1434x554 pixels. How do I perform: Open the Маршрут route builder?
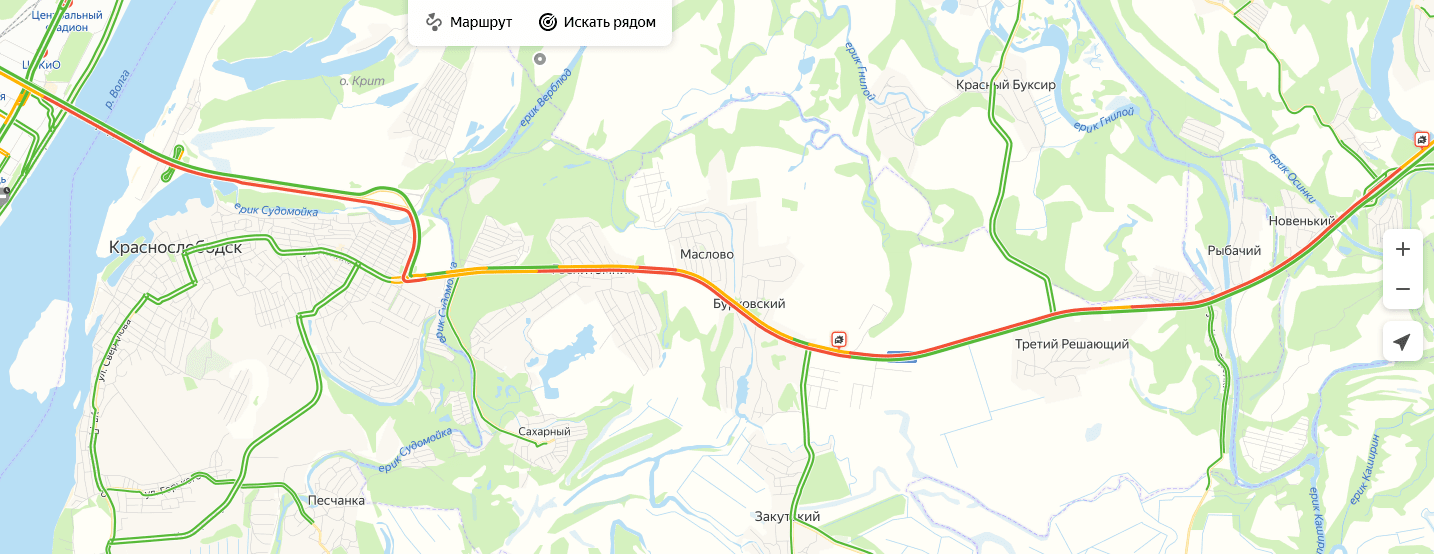click(469, 22)
